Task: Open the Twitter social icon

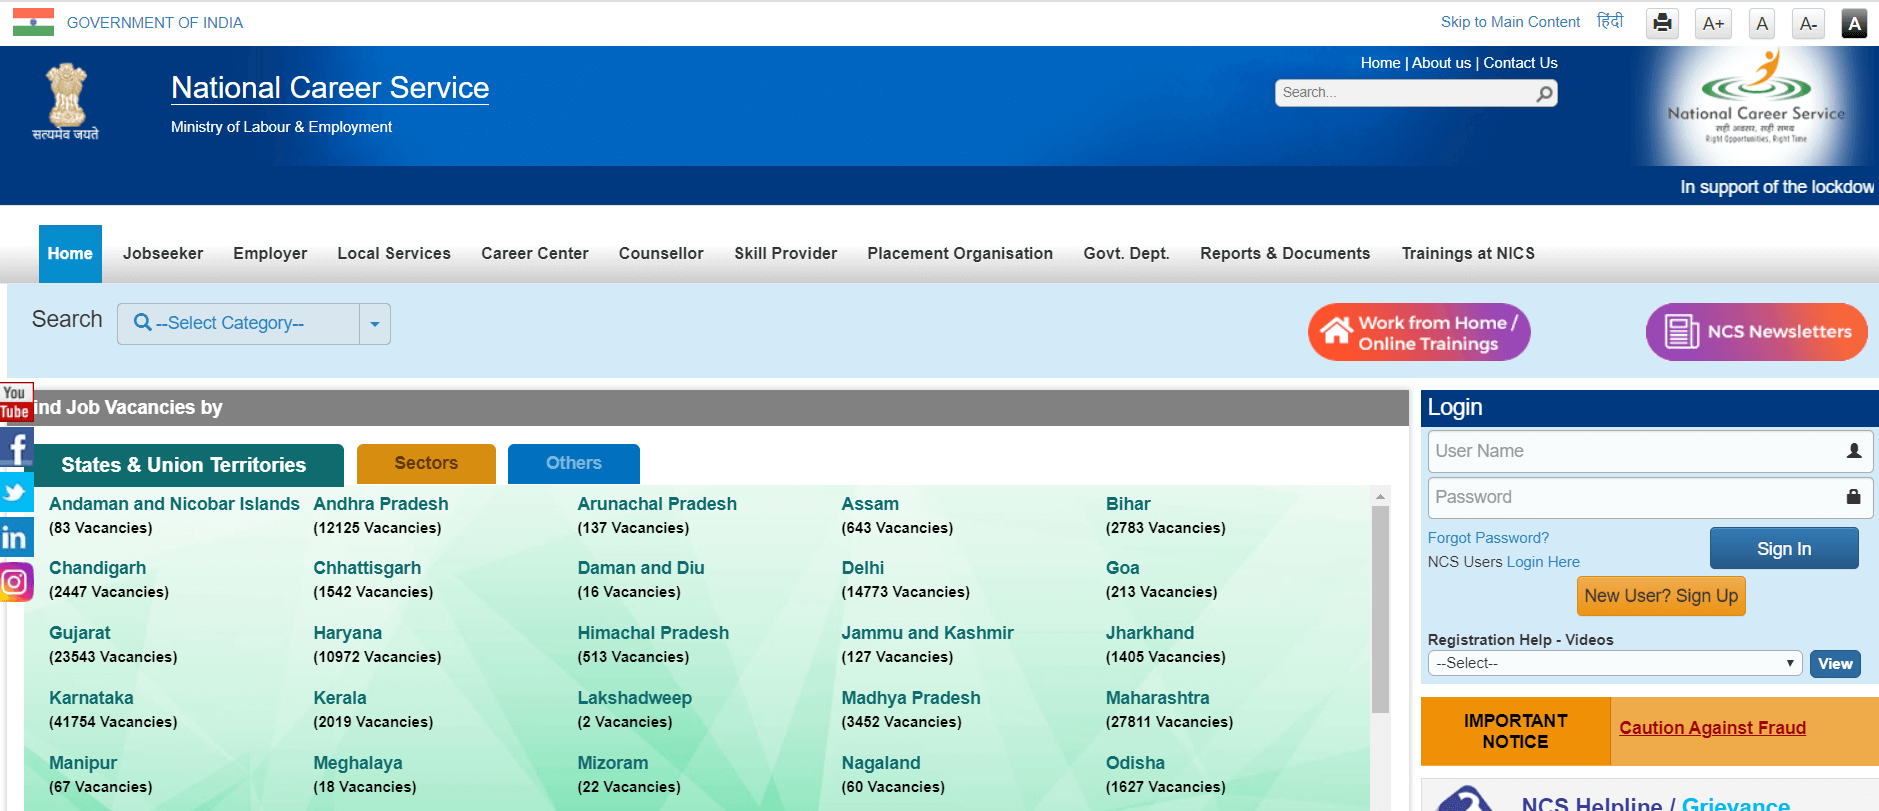Action: point(16,492)
